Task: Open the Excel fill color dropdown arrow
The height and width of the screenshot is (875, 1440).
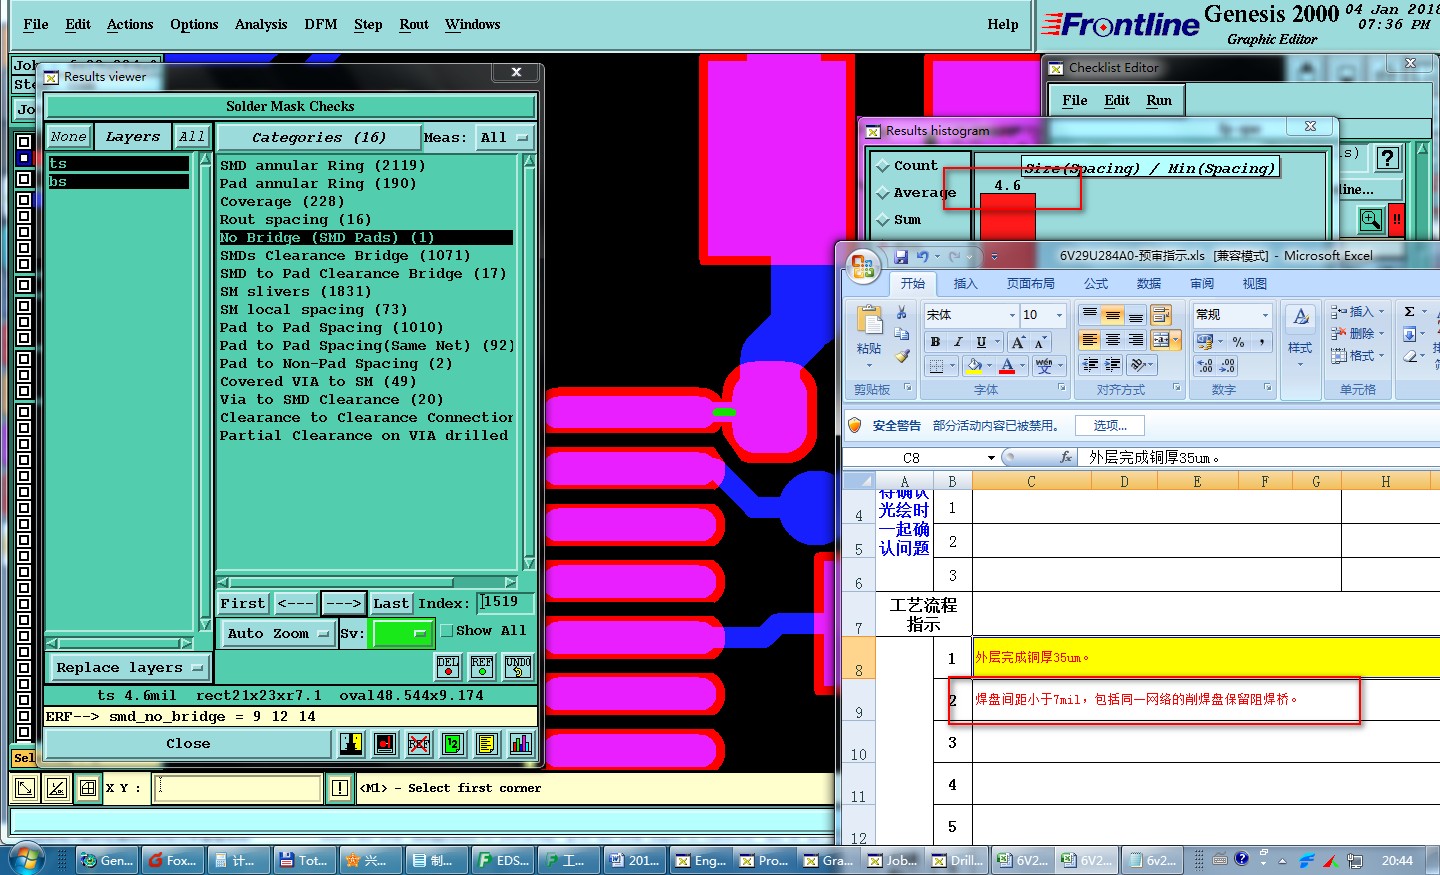Action: [989, 366]
